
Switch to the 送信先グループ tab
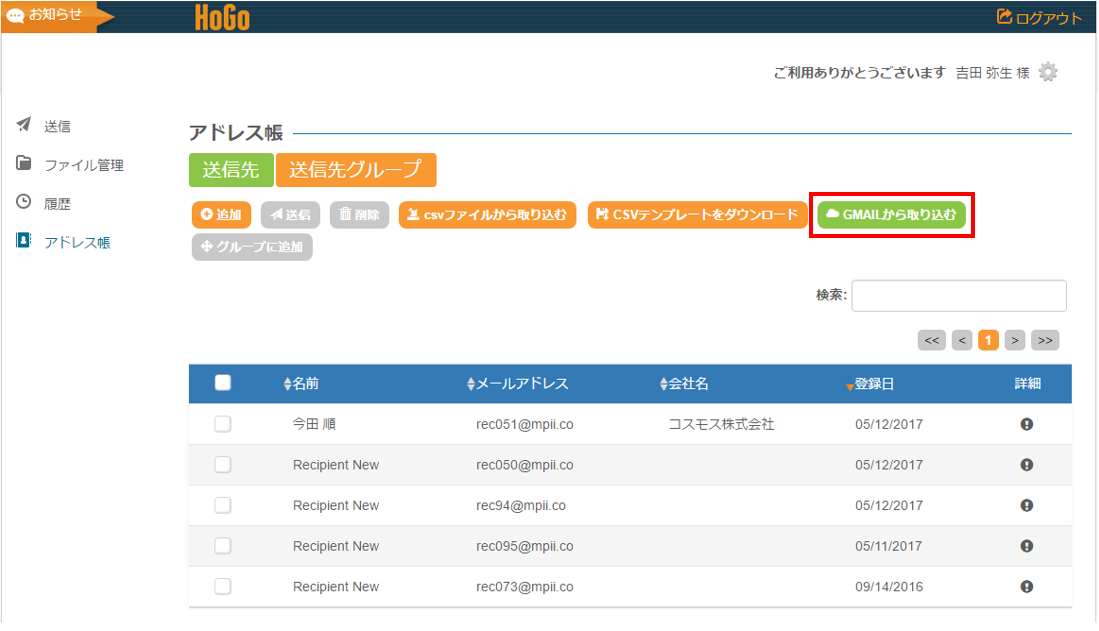click(356, 170)
